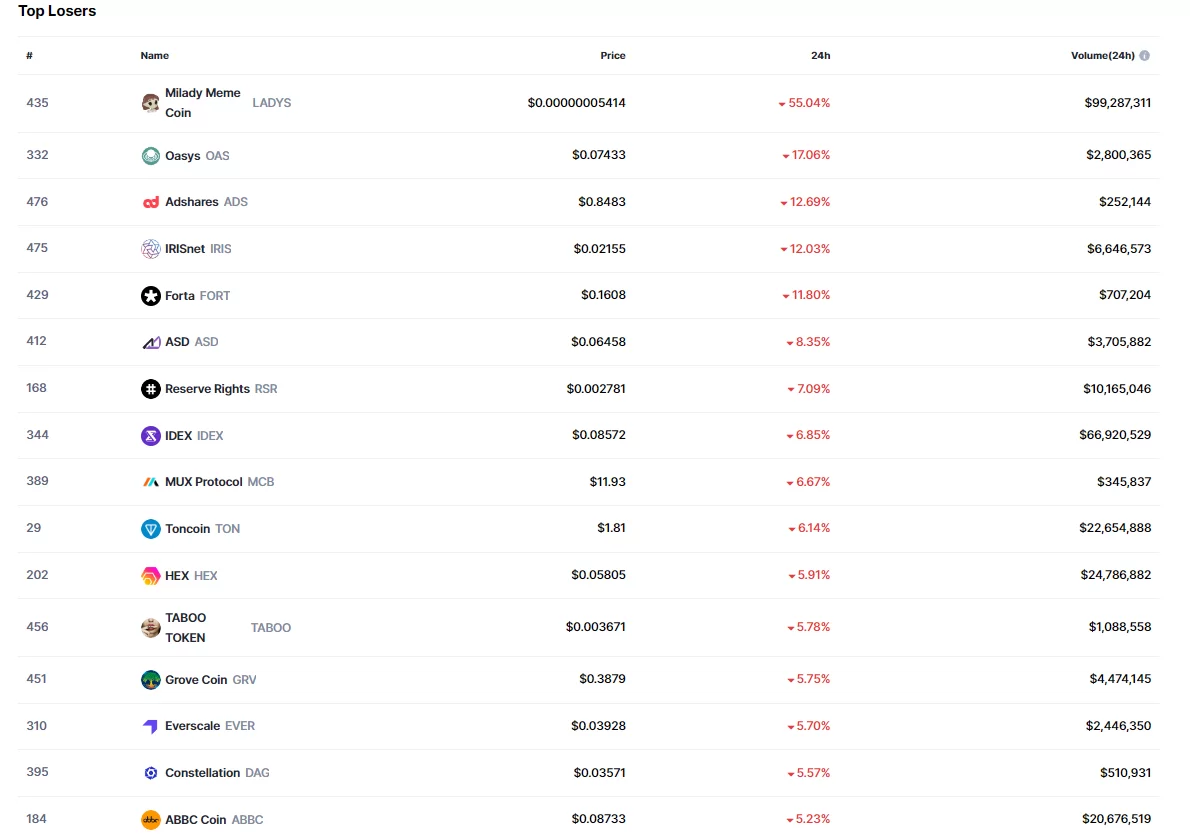This screenshot has height=836, width=1190.
Task: Open the Everscale coin link
Action: coord(192,726)
